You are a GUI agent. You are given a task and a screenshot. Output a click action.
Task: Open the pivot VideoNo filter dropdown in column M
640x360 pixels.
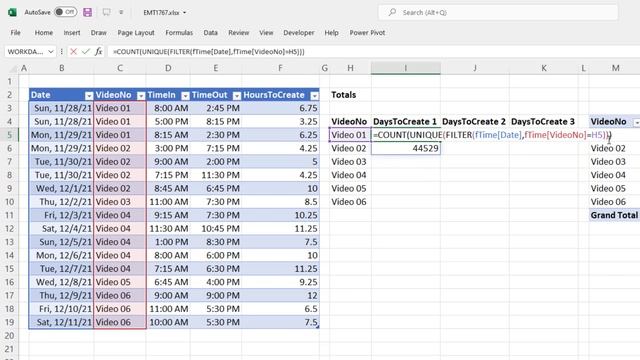[636, 122]
